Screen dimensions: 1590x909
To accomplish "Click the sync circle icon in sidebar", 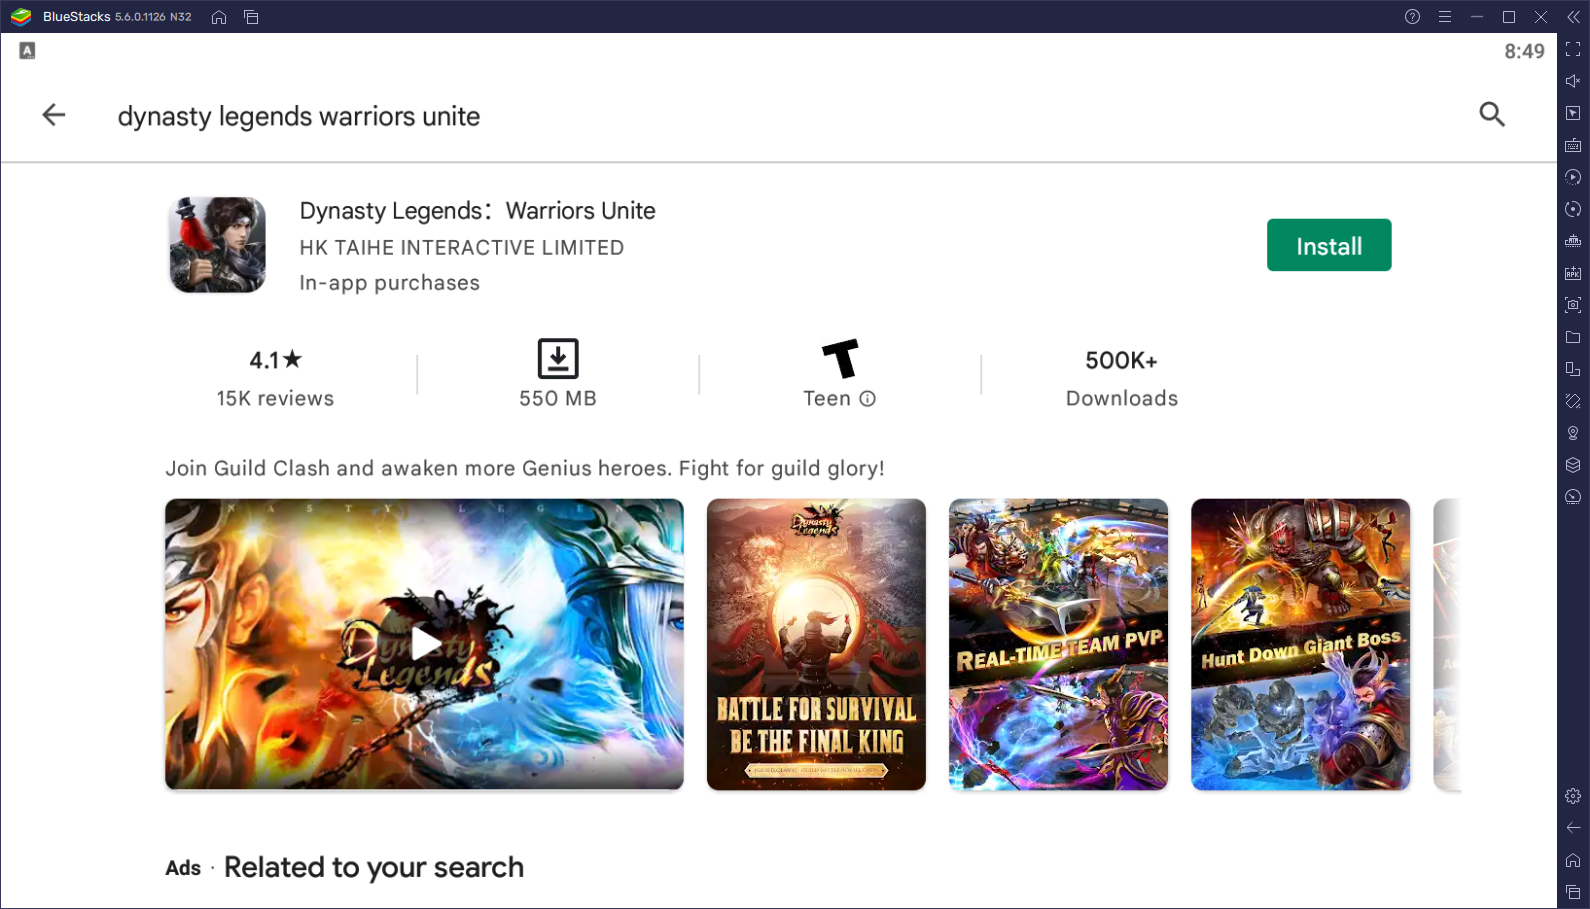I will [x=1573, y=209].
